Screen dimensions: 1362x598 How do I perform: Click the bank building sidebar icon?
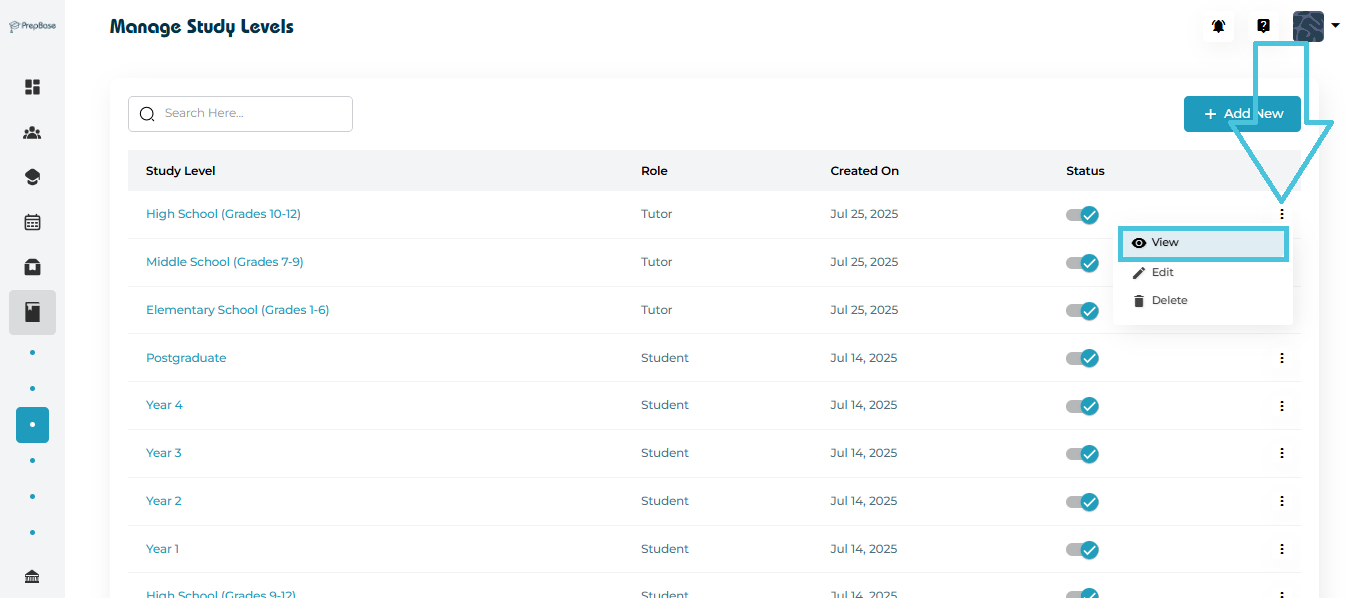point(32,577)
